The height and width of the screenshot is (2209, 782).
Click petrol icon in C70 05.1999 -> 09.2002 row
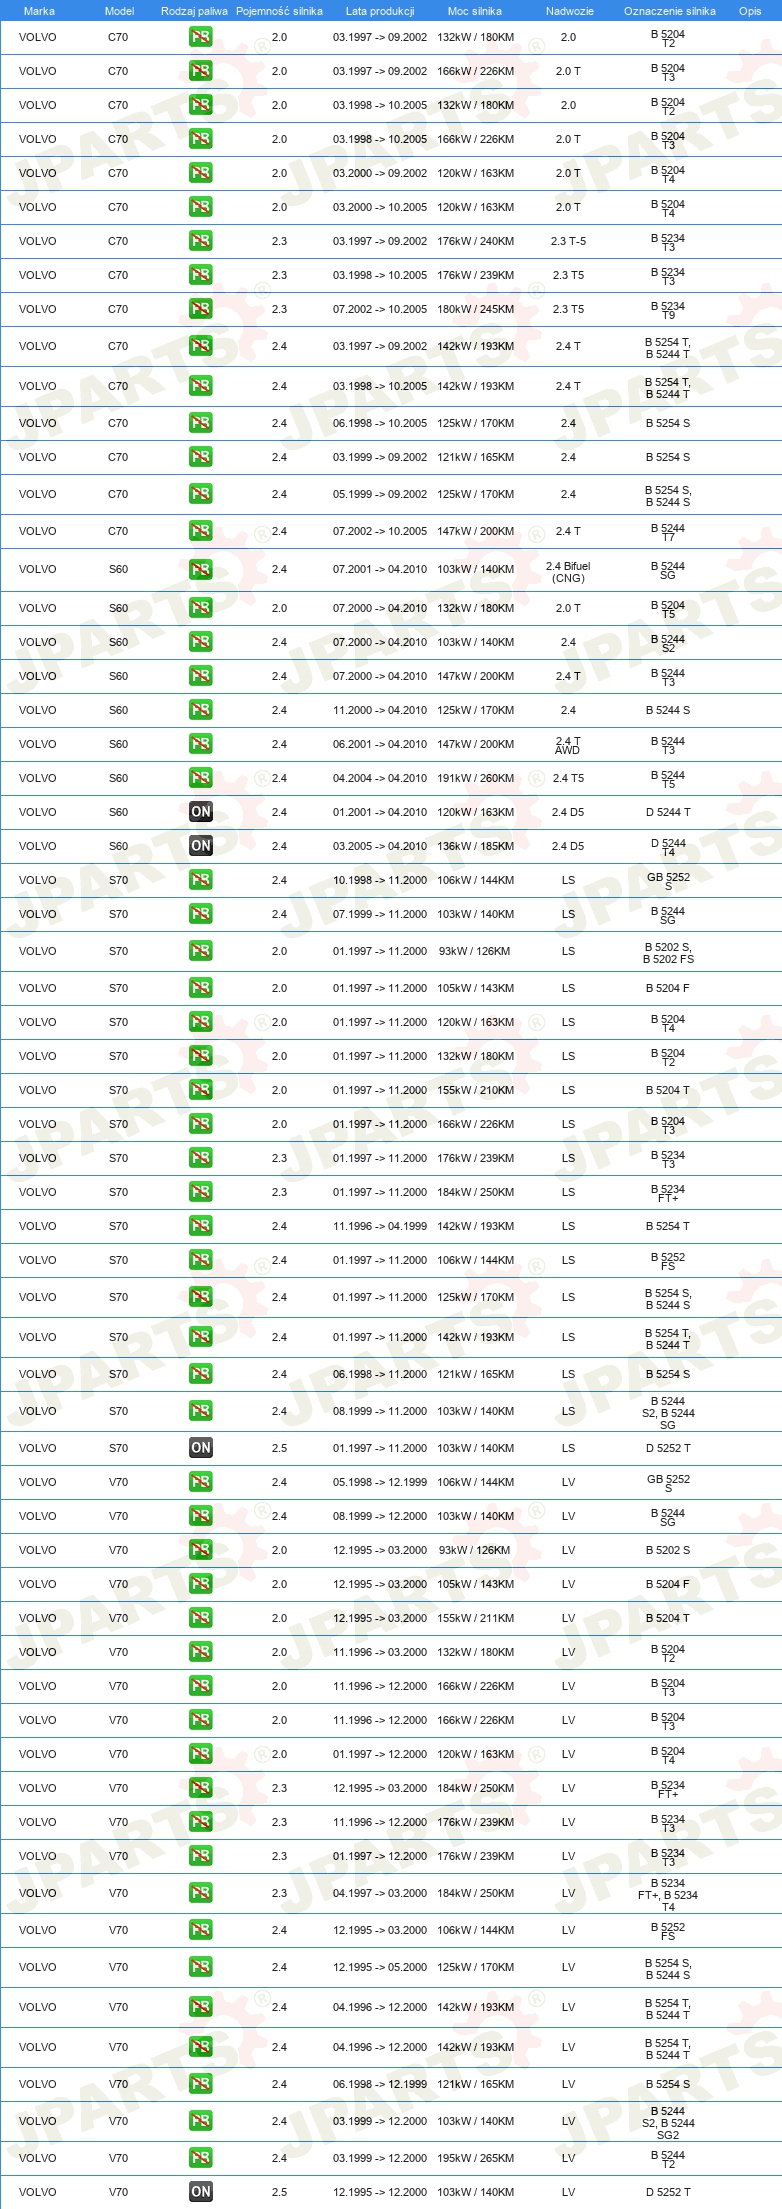(x=200, y=494)
